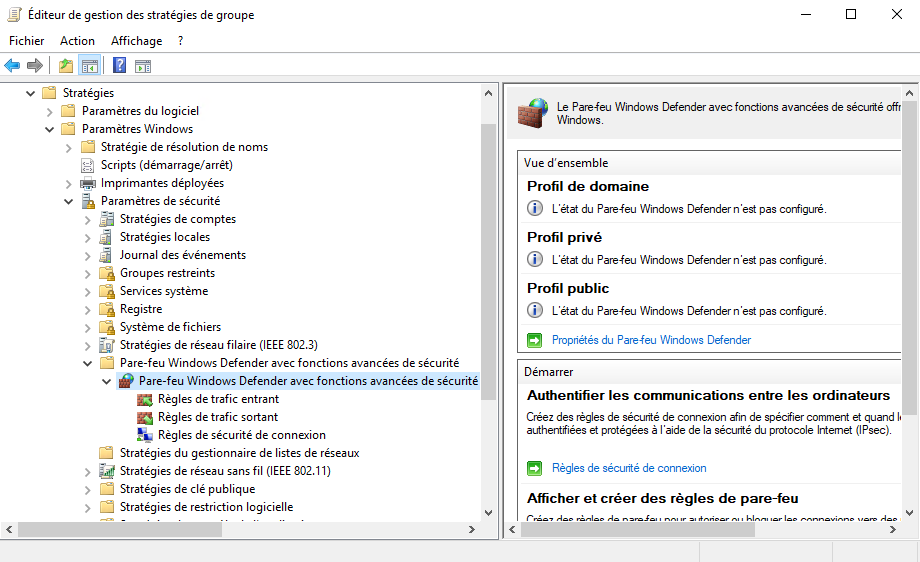Expand the Stratégies de restriction logicielle node
920x562 pixels.
(x=87, y=507)
